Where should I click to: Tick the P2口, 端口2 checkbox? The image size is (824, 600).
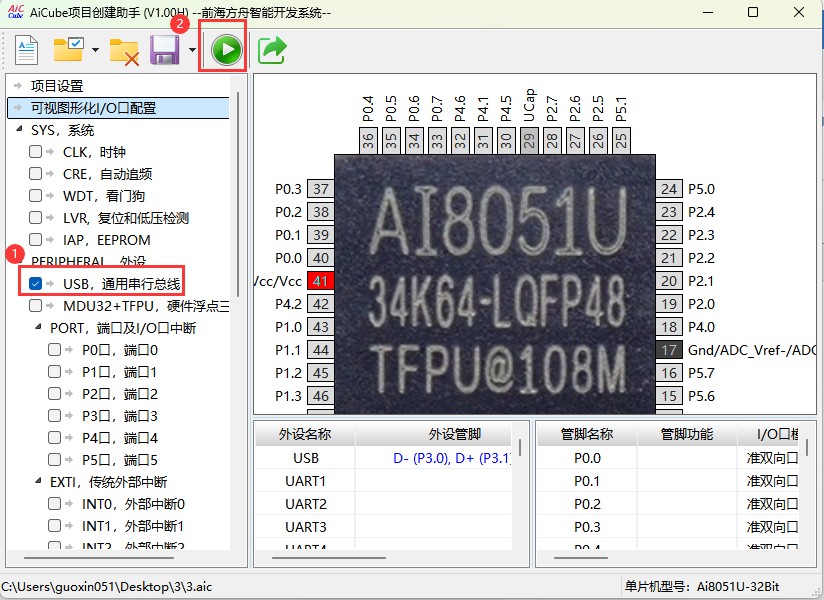coord(54,394)
